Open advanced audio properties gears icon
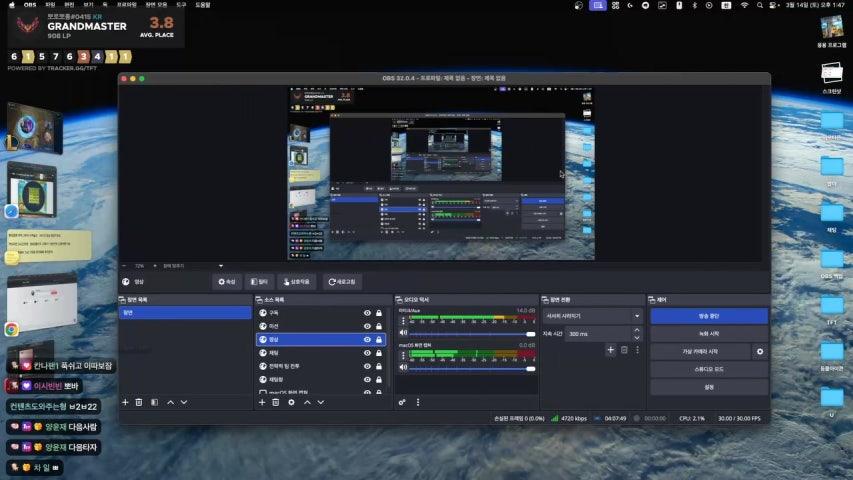Image resolution: width=853 pixels, height=480 pixels. 402,402
